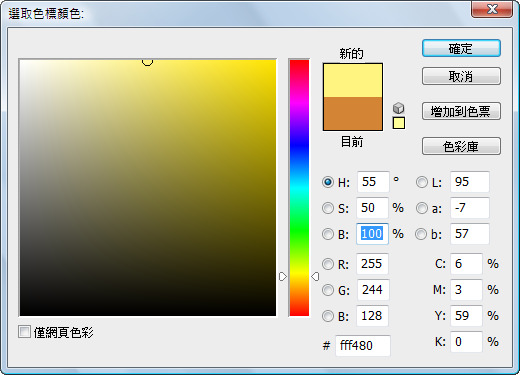The height and width of the screenshot is (375, 520).
Task: Click the hex field showing fff480
Action: (363, 346)
